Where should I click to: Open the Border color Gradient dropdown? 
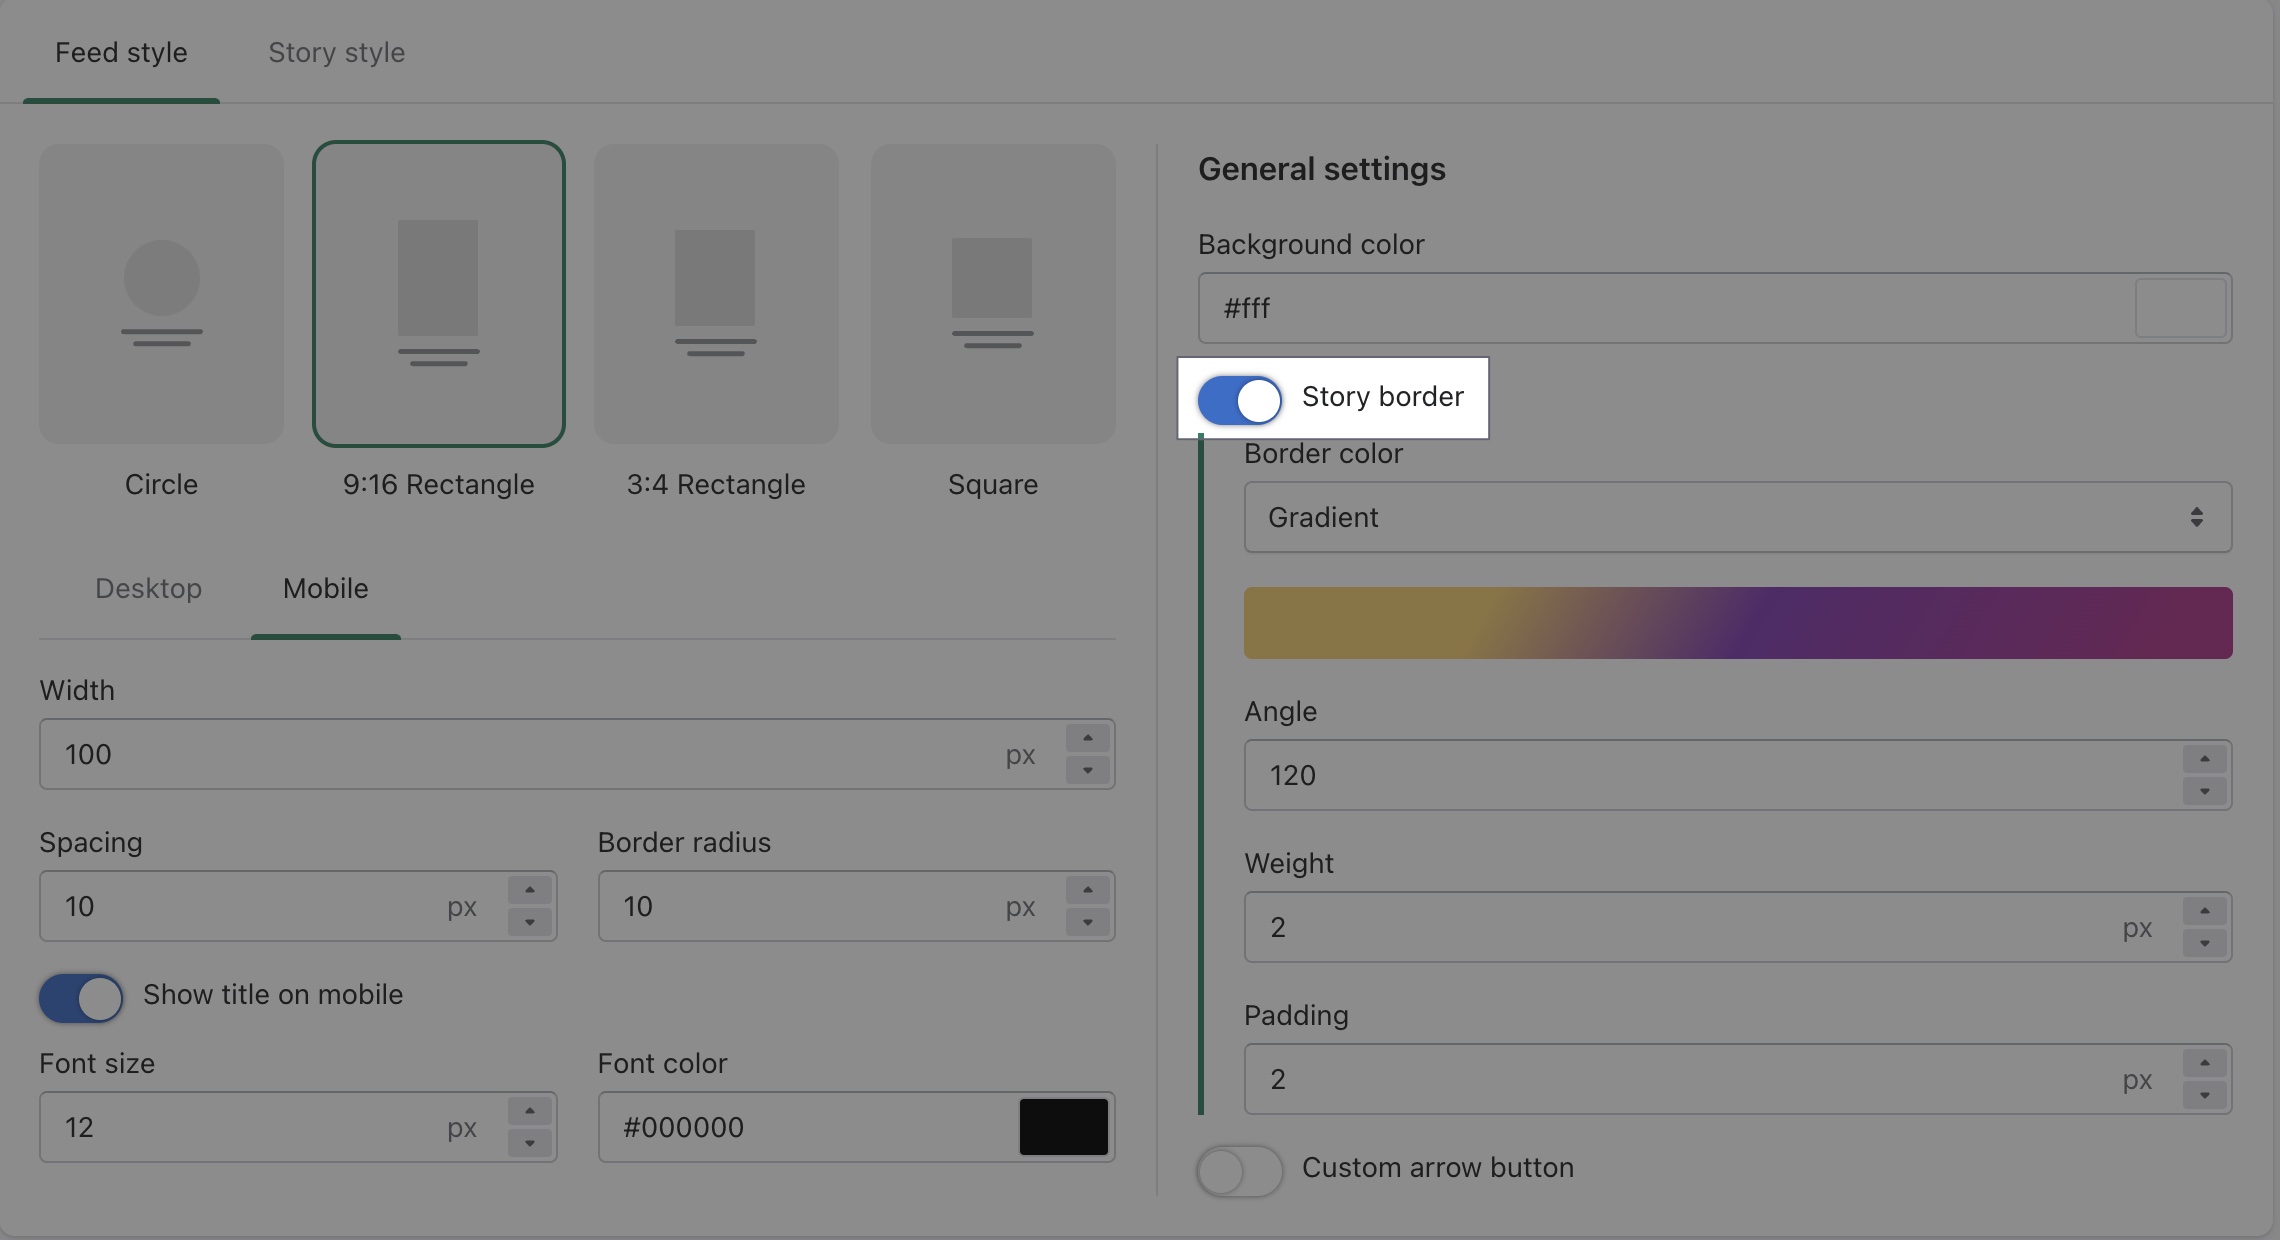1737,517
